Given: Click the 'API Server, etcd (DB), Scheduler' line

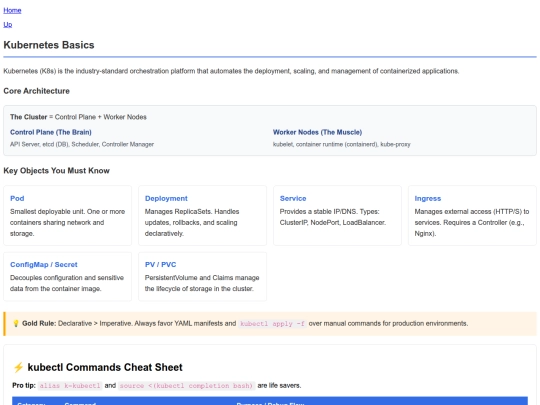Looking at the screenshot, I should coord(82,144).
